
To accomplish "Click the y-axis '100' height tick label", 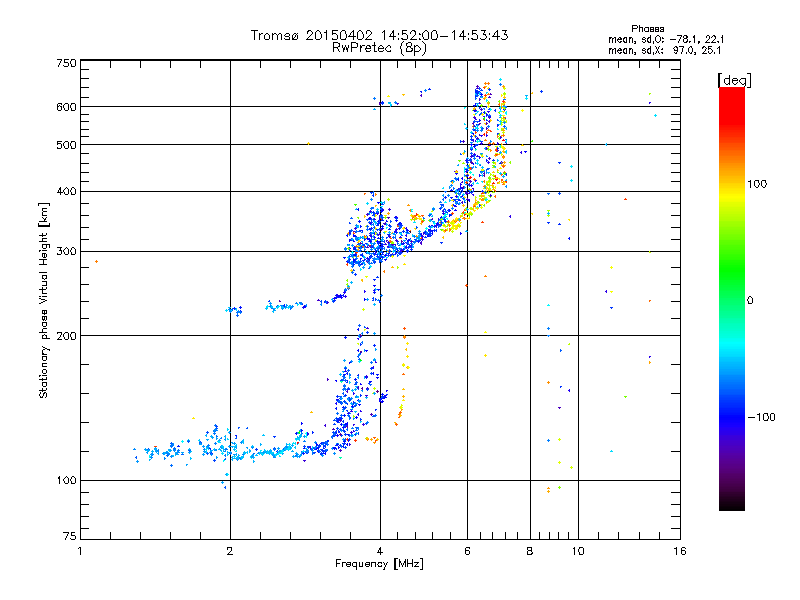I will [x=67, y=480].
